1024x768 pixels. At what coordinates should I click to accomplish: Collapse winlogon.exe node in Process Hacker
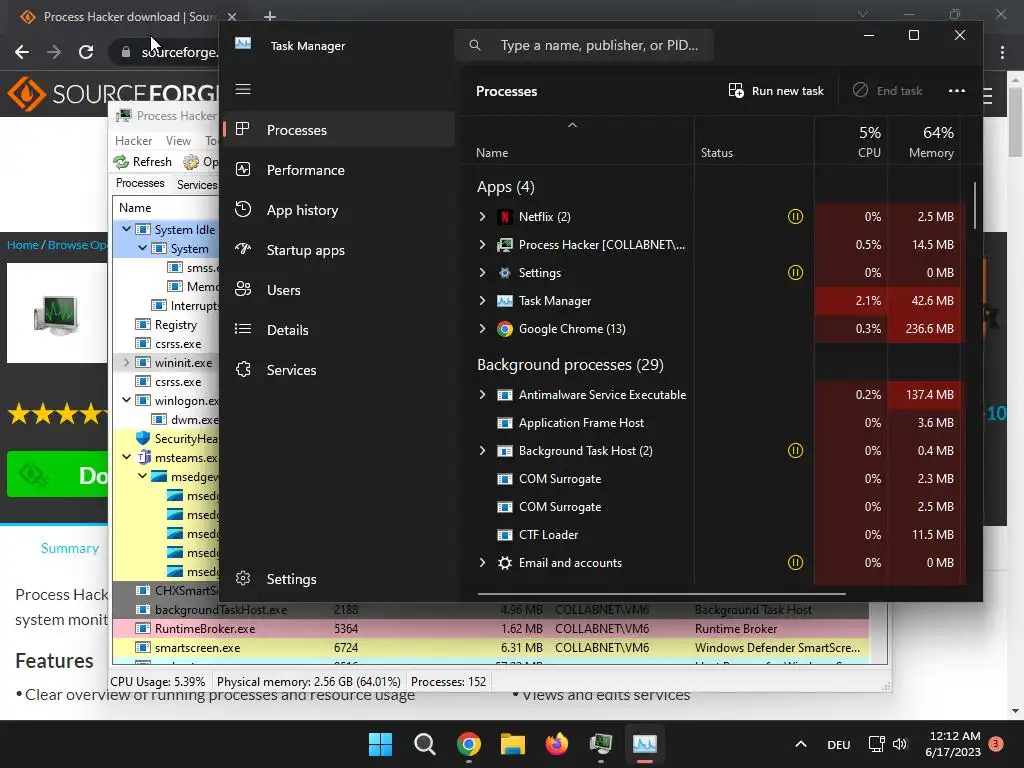(126, 400)
